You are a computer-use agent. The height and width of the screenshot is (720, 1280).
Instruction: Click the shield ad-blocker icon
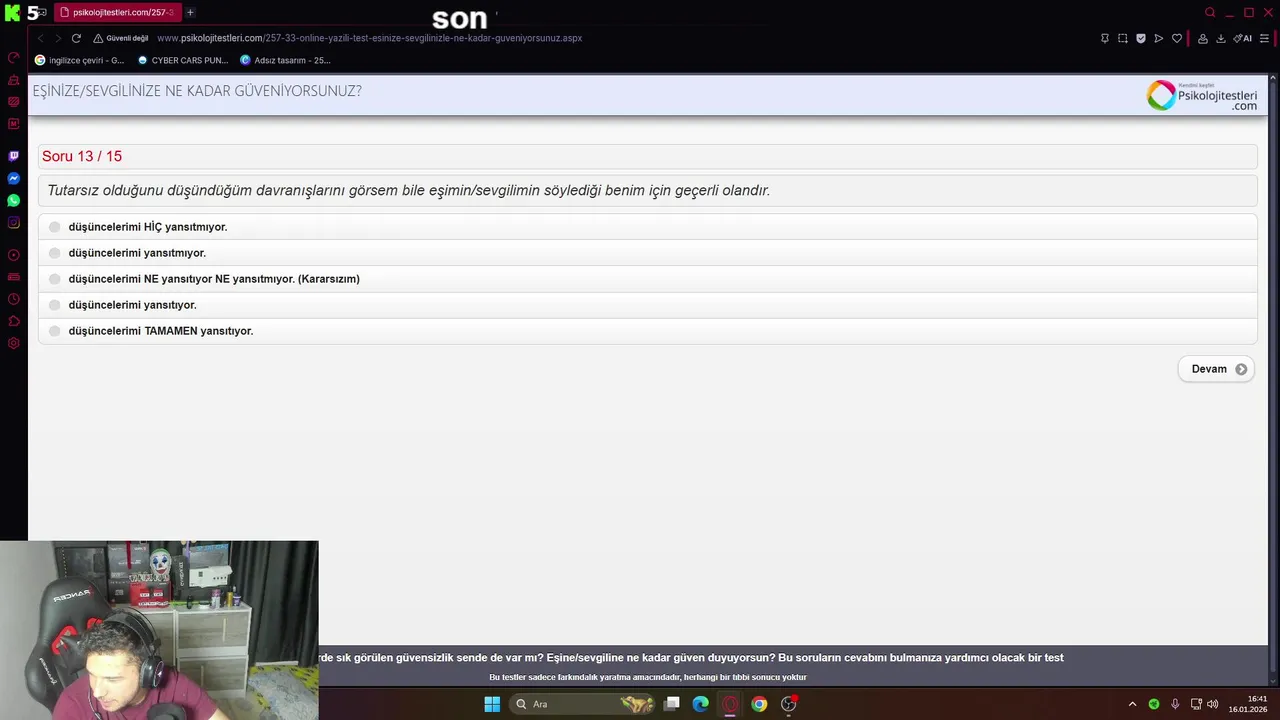1141,38
